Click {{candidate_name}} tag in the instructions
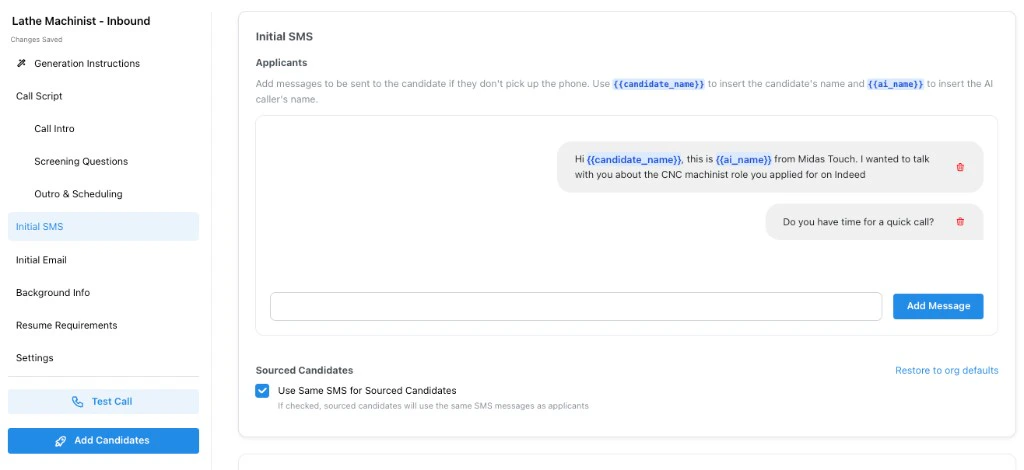This screenshot has width=1024, height=470. tap(658, 84)
